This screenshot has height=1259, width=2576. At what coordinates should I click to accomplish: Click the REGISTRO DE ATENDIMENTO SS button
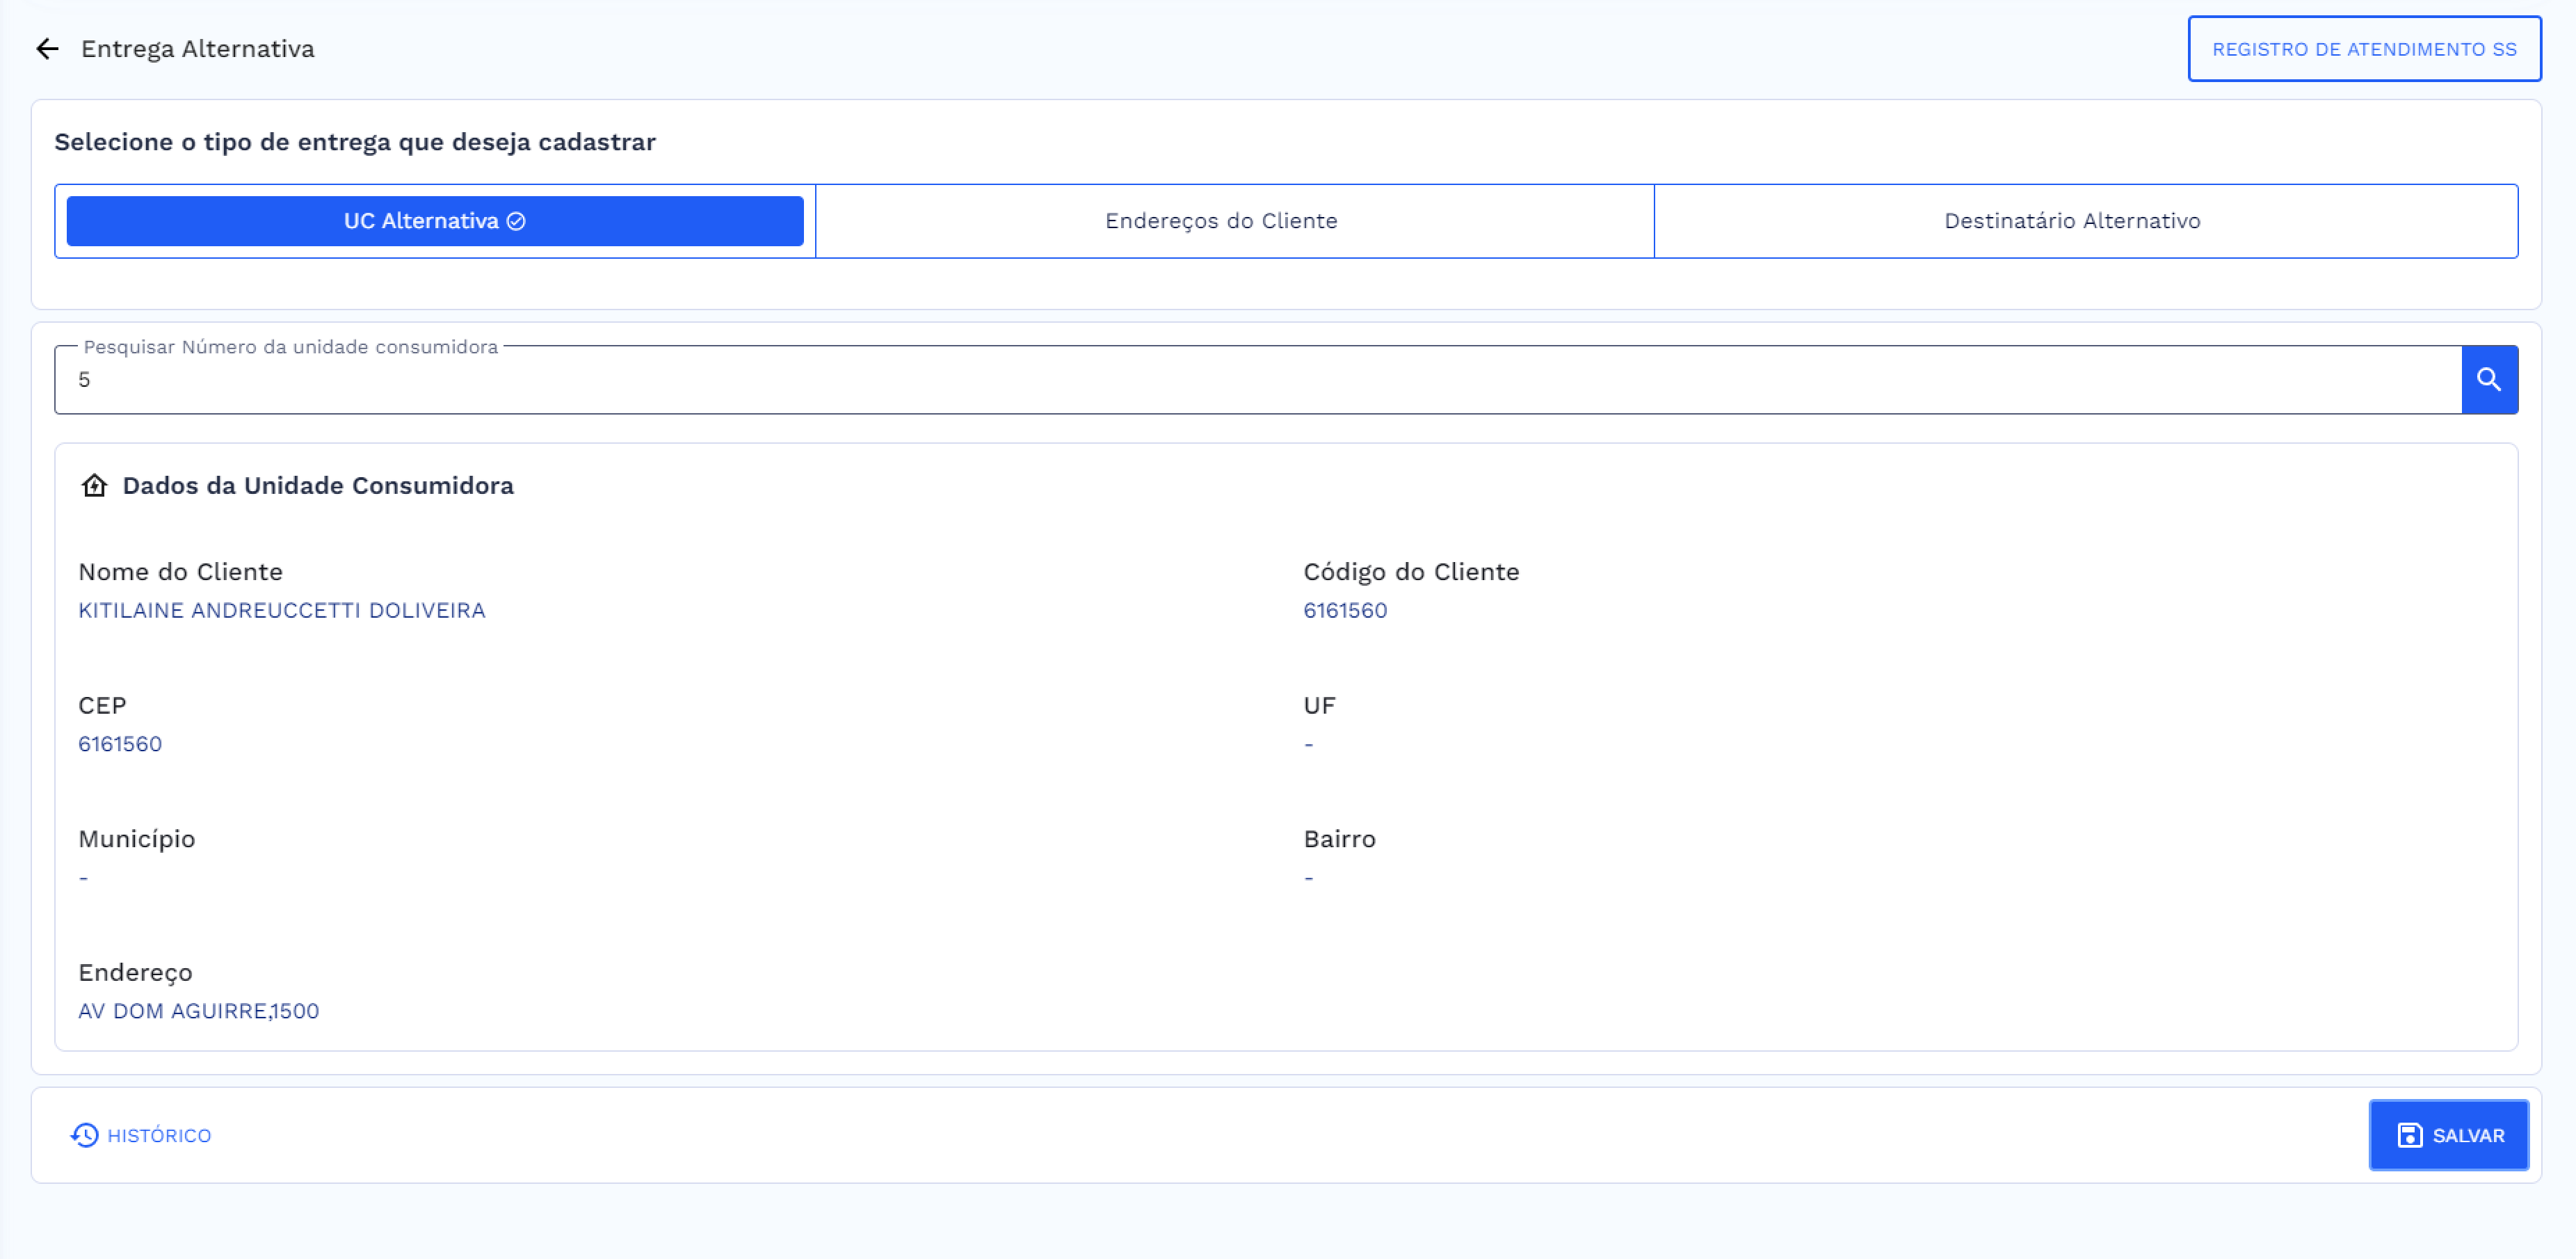pos(2364,48)
